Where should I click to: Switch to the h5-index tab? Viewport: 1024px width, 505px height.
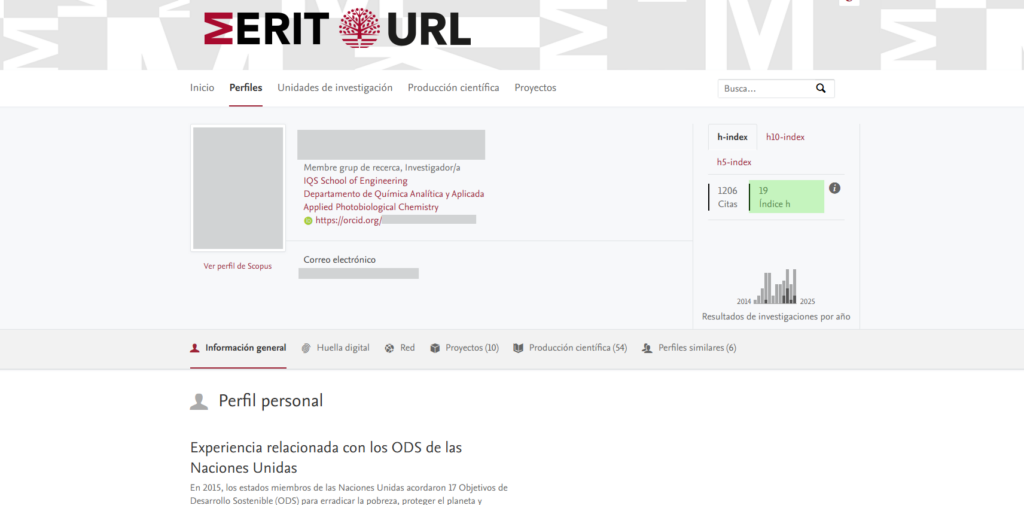pos(734,162)
